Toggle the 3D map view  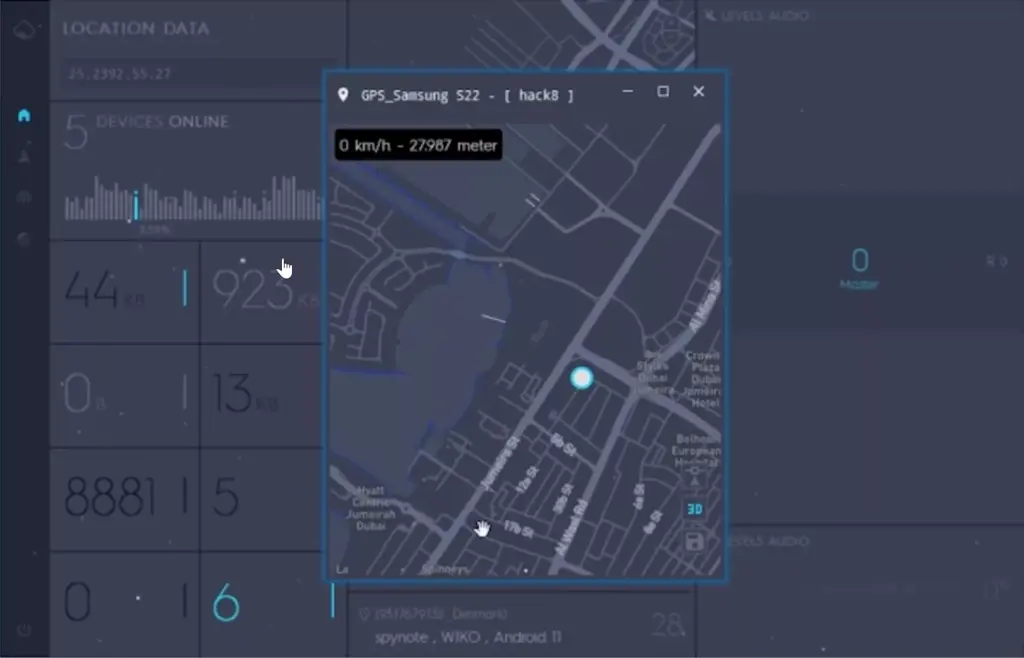click(x=694, y=510)
